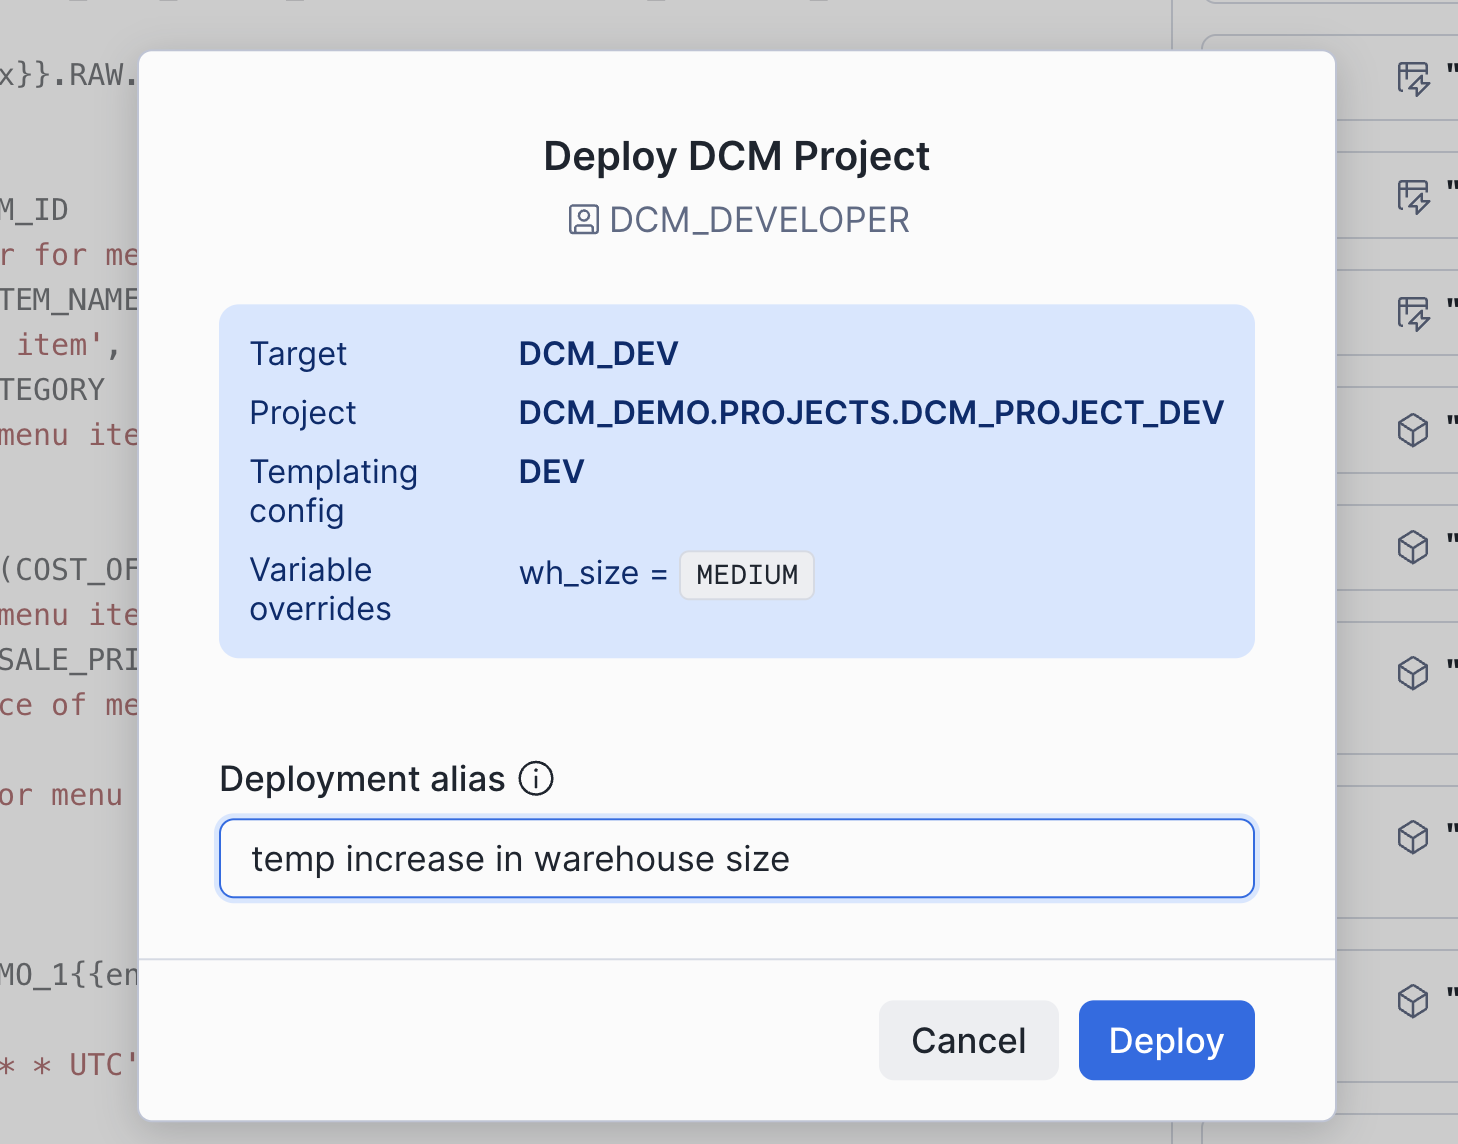Click the cube icon beside the Deploy button row
This screenshot has height=1144, width=1458.
coord(1411,1001)
